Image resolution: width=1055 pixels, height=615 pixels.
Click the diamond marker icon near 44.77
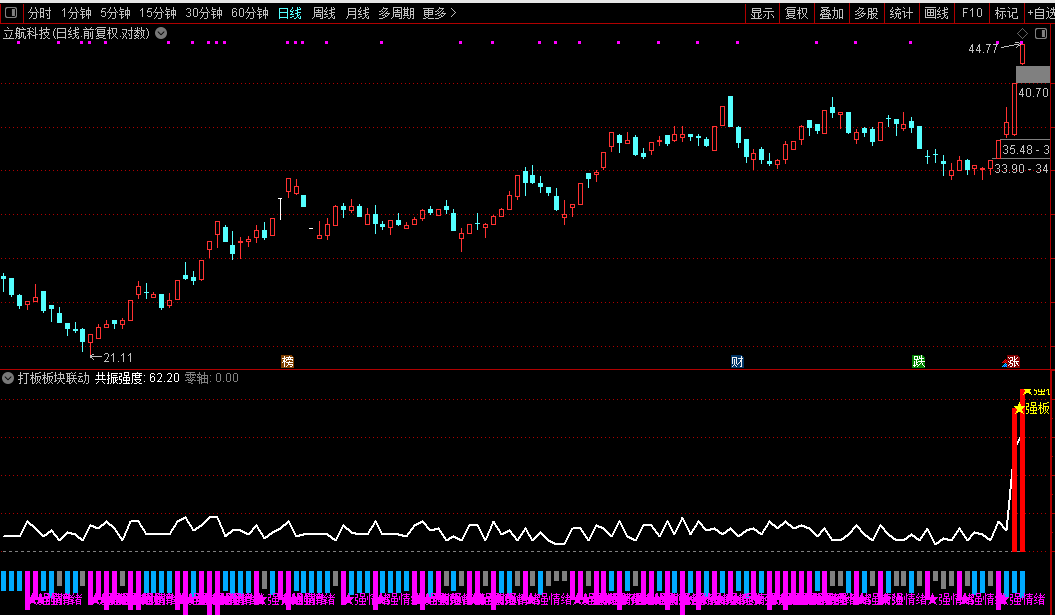click(1023, 33)
